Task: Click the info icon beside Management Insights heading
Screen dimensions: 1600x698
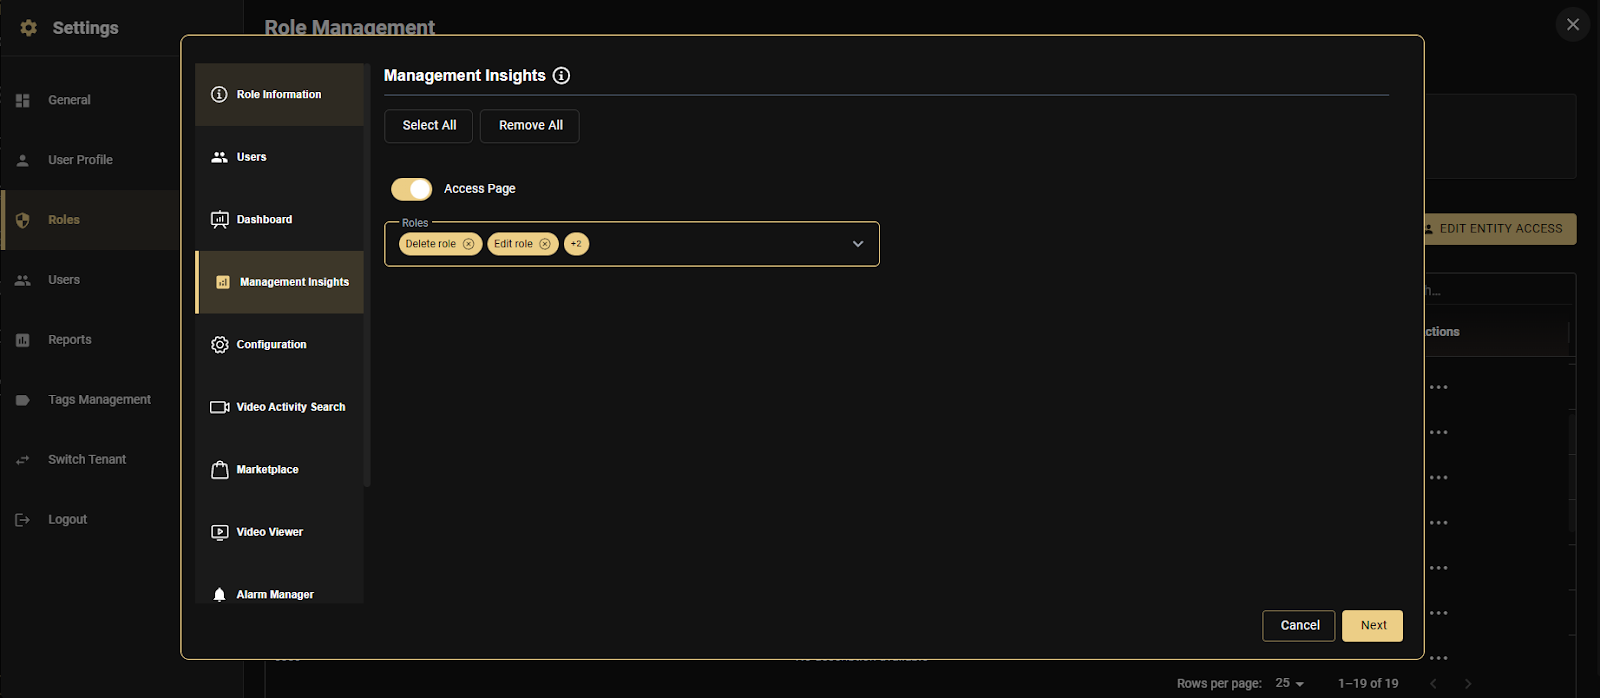Action: pyautogui.click(x=561, y=76)
